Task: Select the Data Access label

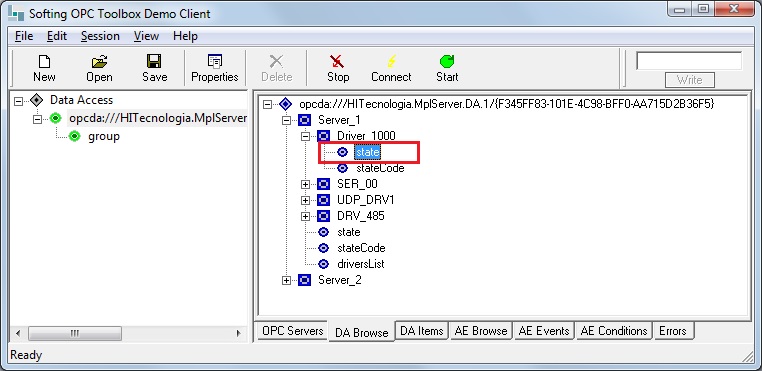Action: 81,100
